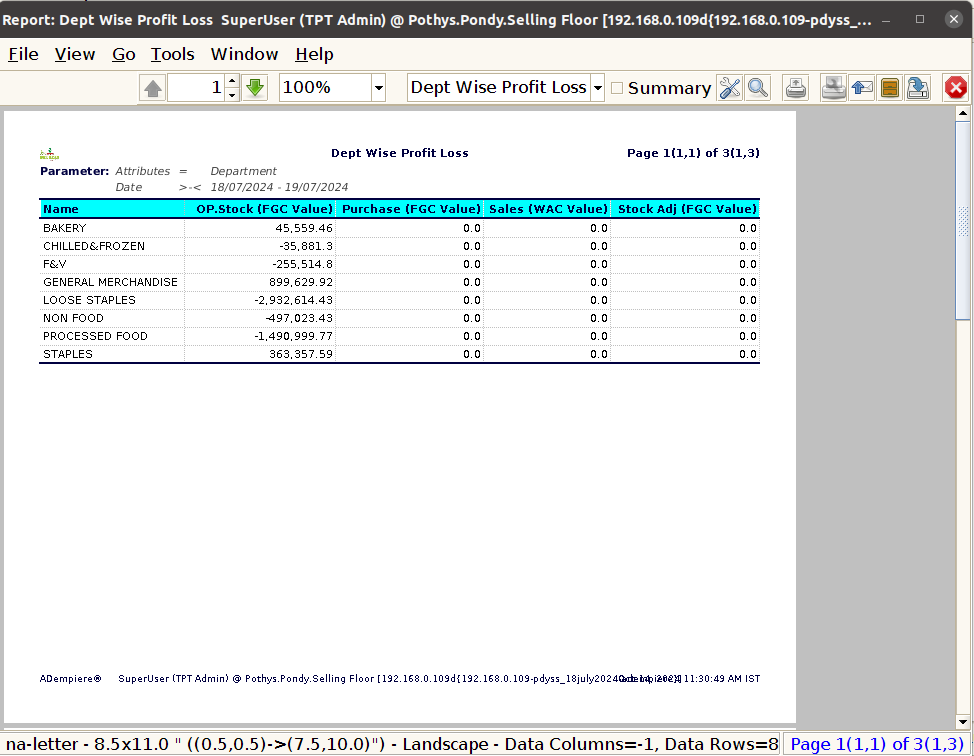Open the Go menu
The width and height of the screenshot is (974, 756).
click(x=124, y=55)
